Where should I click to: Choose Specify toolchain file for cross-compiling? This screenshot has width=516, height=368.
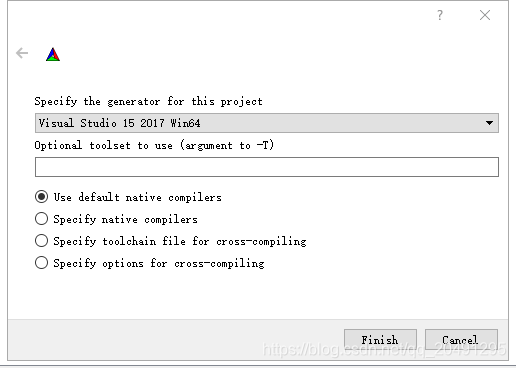(x=41, y=241)
